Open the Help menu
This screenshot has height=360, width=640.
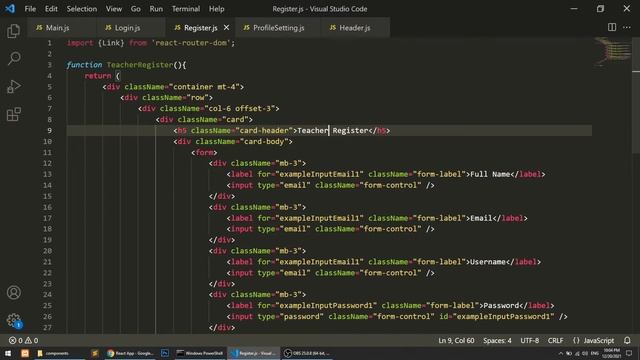(x=217, y=9)
